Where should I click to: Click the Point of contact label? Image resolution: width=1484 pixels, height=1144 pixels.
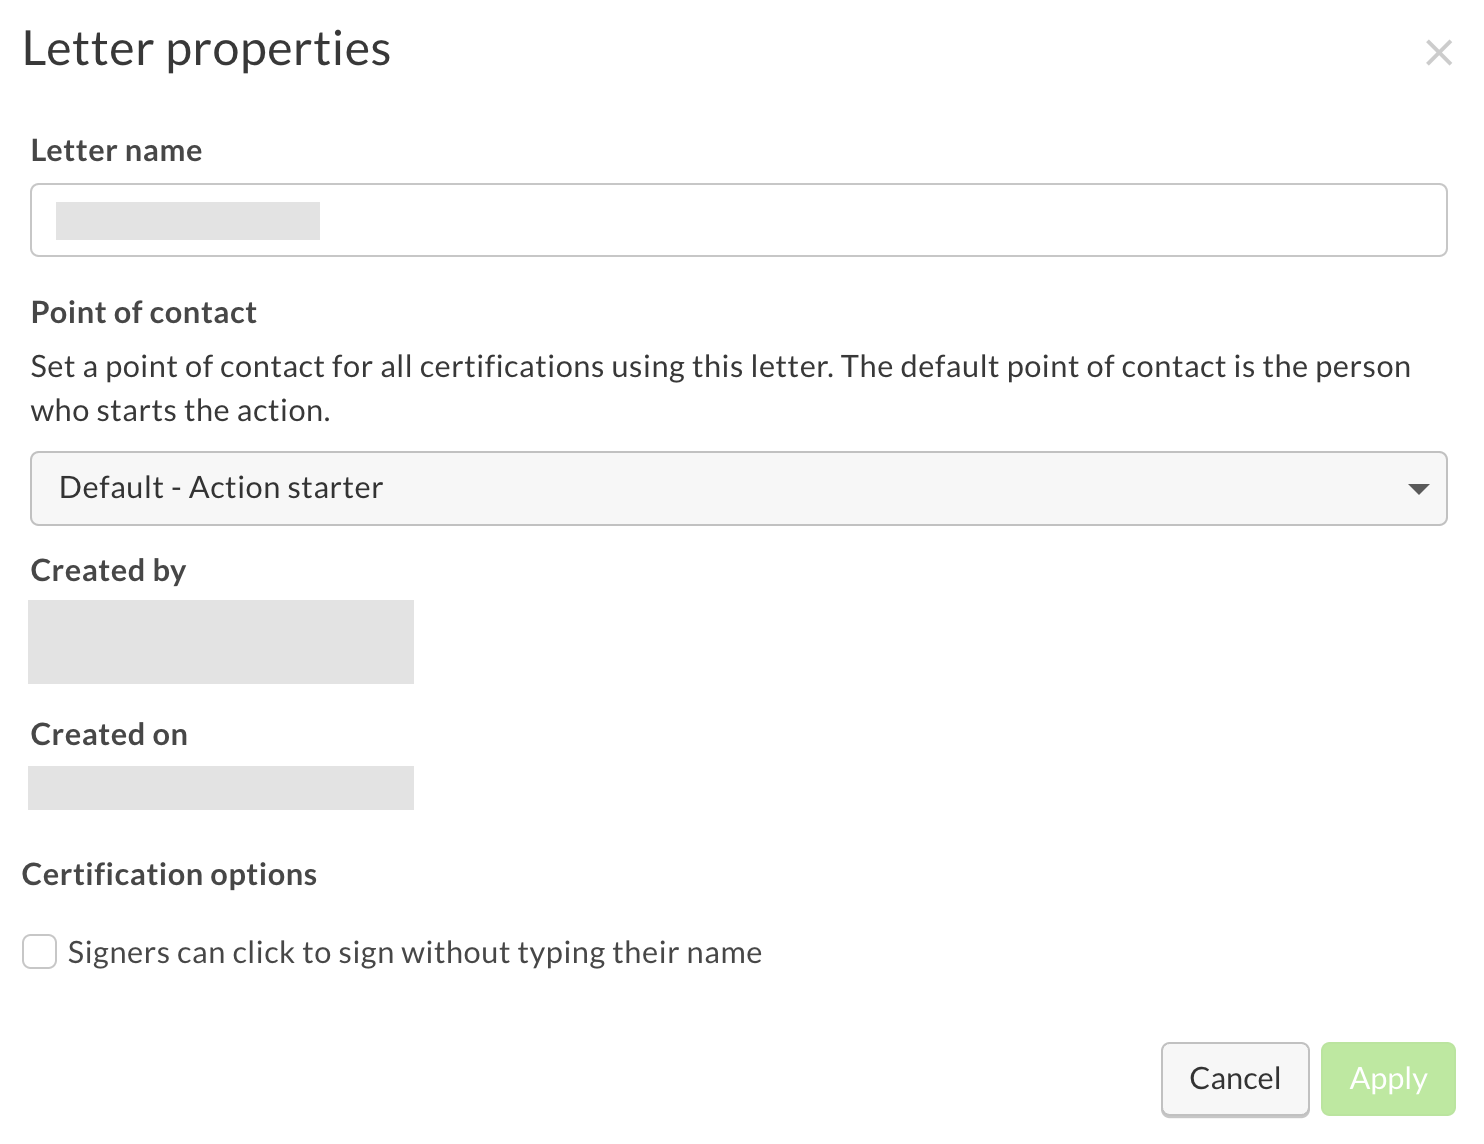pos(143,312)
